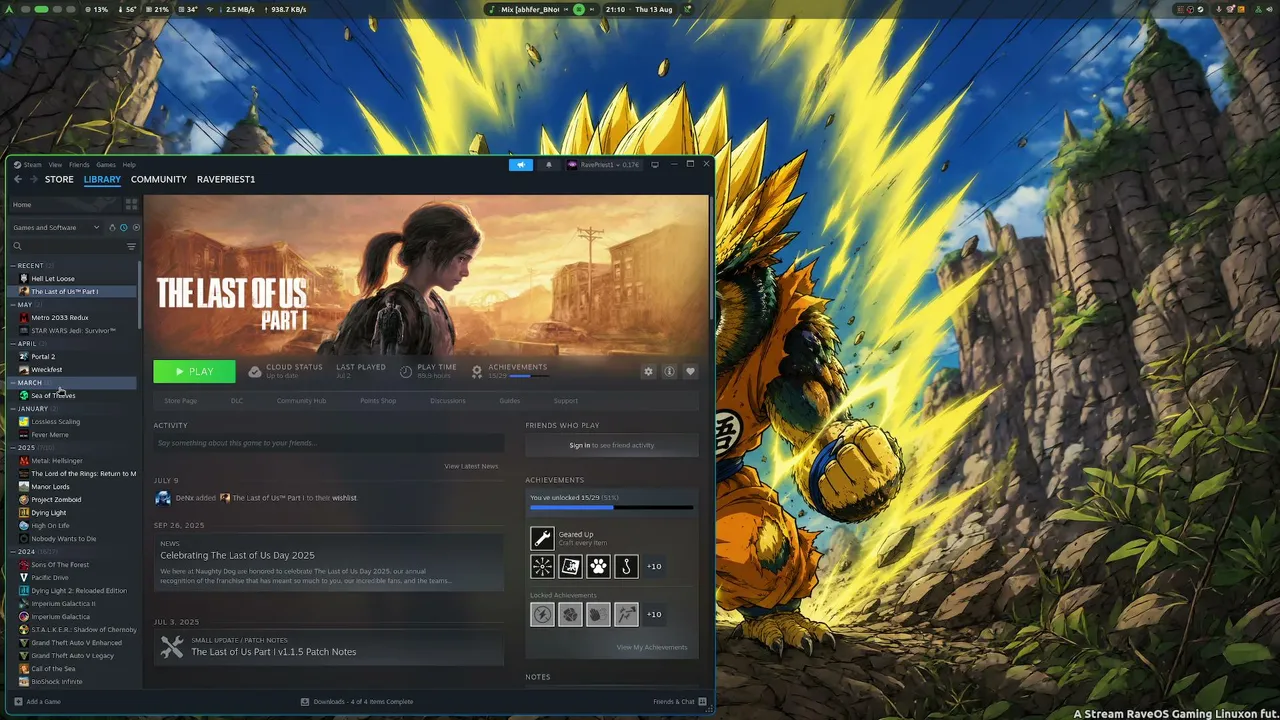Switch to the COMMUNITY tab
This screenshot has width=1280, height=720.
tap(159, 179)
